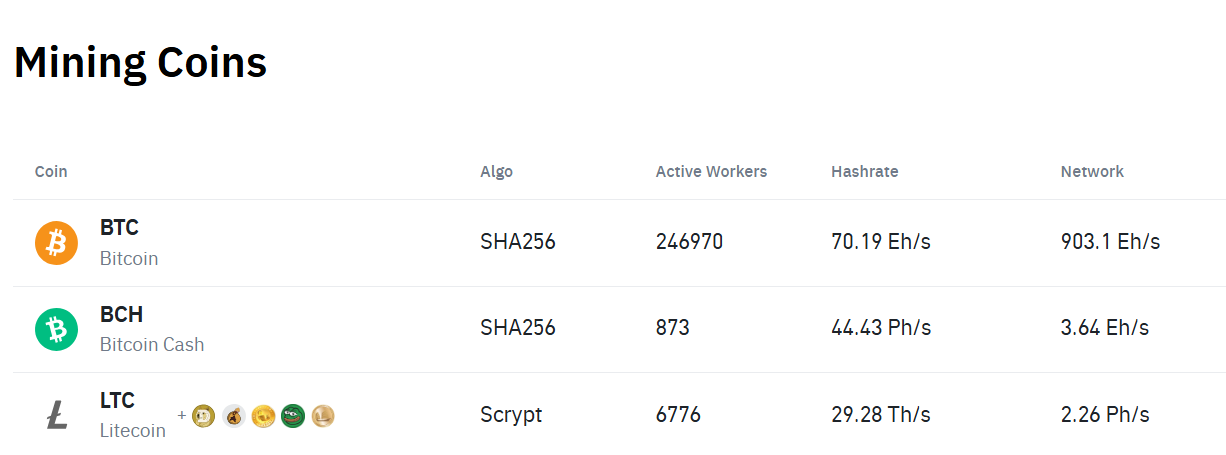Click the Coin column header
Image resolution: width=1226 pixels, height=455 pixels.
(x=51, y=172)
